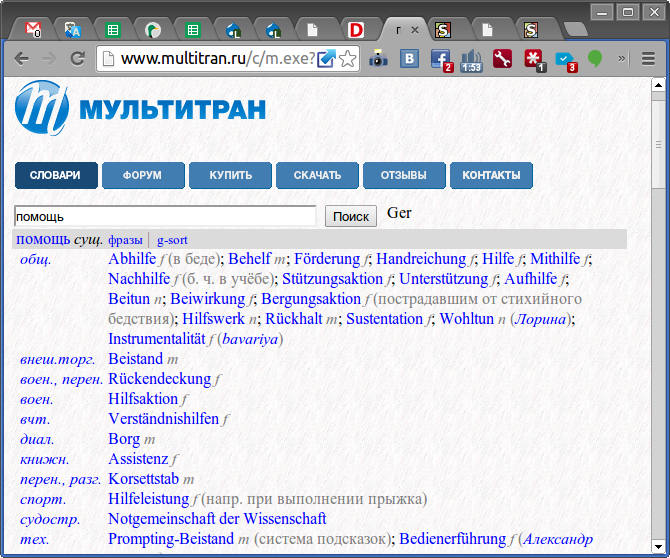
Task: Click the g-sort link
Action: (172, 240)
